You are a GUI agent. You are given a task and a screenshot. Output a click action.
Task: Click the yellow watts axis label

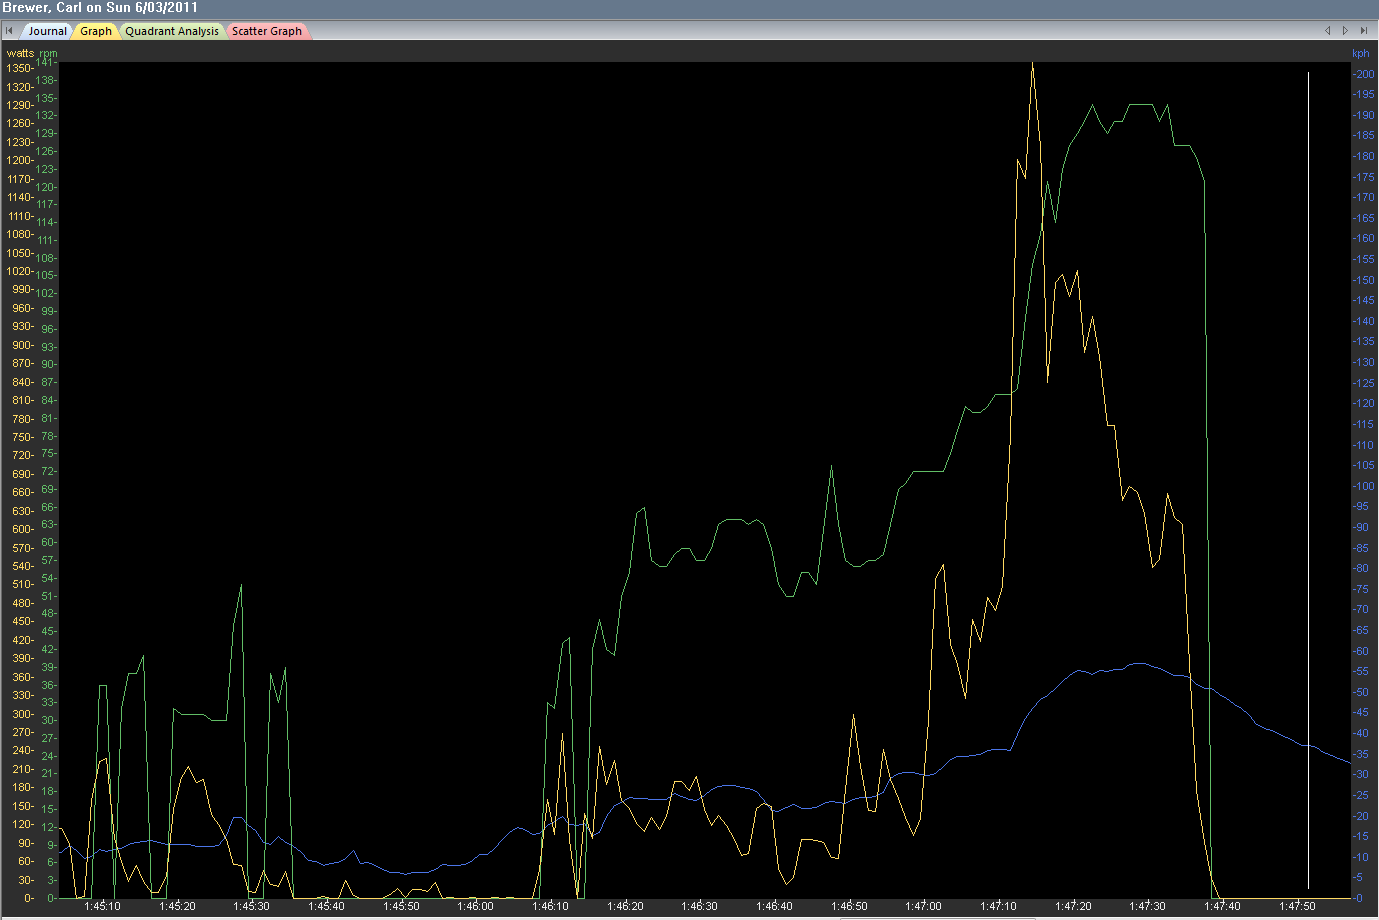pyautogui.click(x=20, y=53)
